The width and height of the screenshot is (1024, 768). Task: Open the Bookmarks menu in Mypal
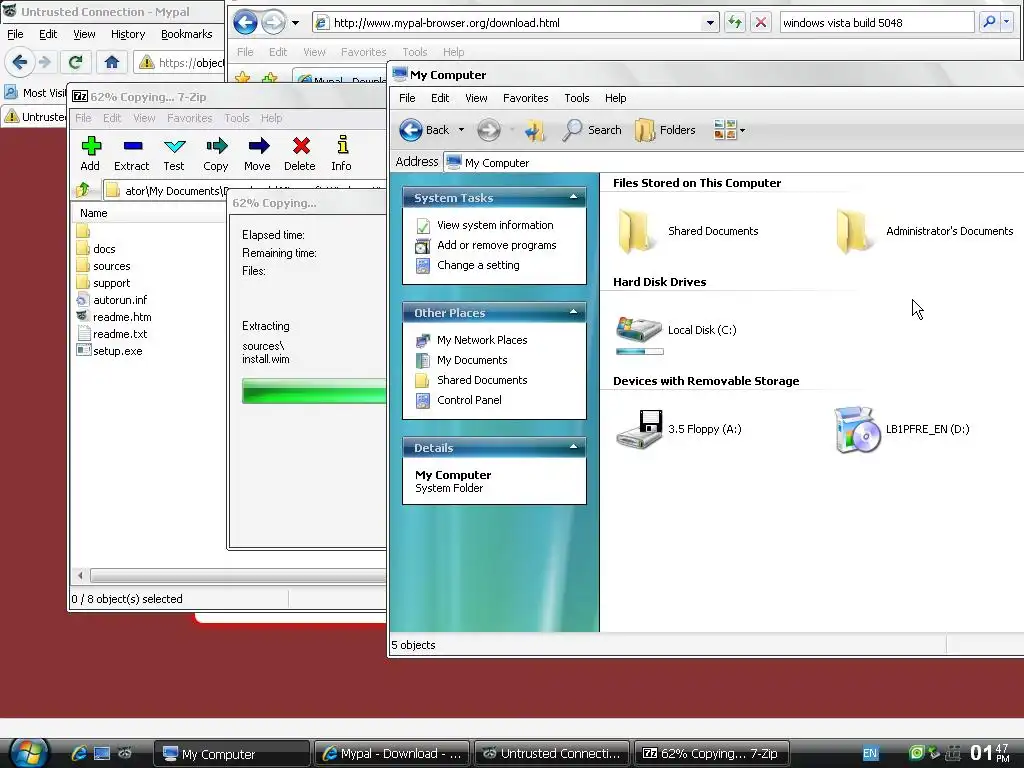tap(187, 34)
